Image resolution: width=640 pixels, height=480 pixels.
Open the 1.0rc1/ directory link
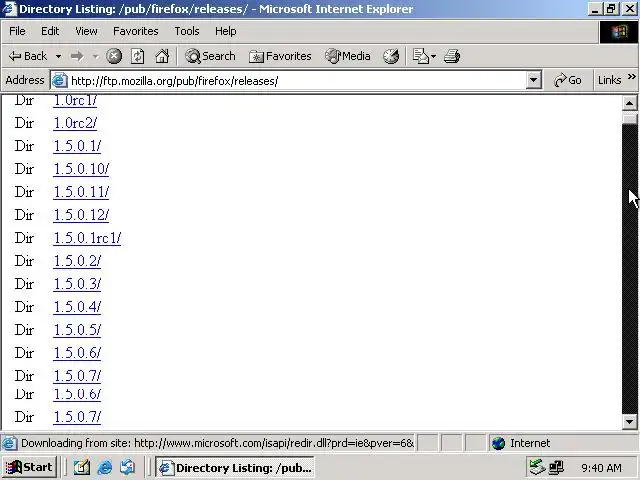(75, 100)
